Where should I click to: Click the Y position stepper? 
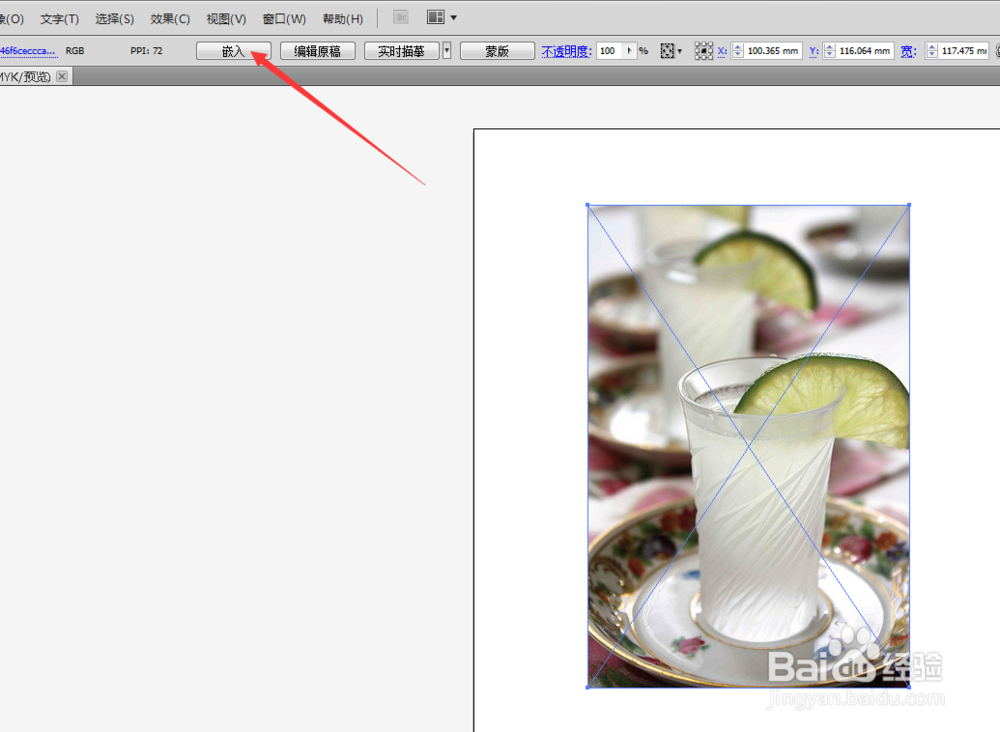click(830, 51)
